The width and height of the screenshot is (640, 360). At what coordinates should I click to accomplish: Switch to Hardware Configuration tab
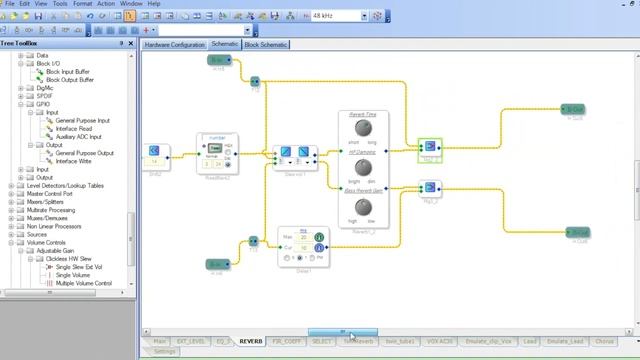tap(174, 44)
